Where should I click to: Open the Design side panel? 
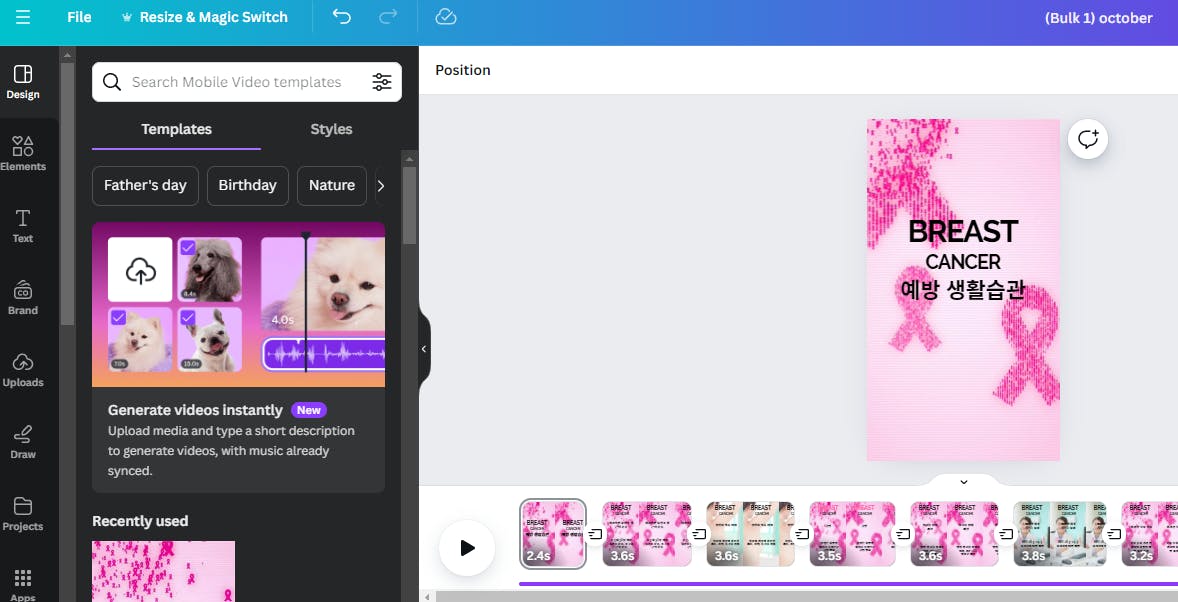23,82
